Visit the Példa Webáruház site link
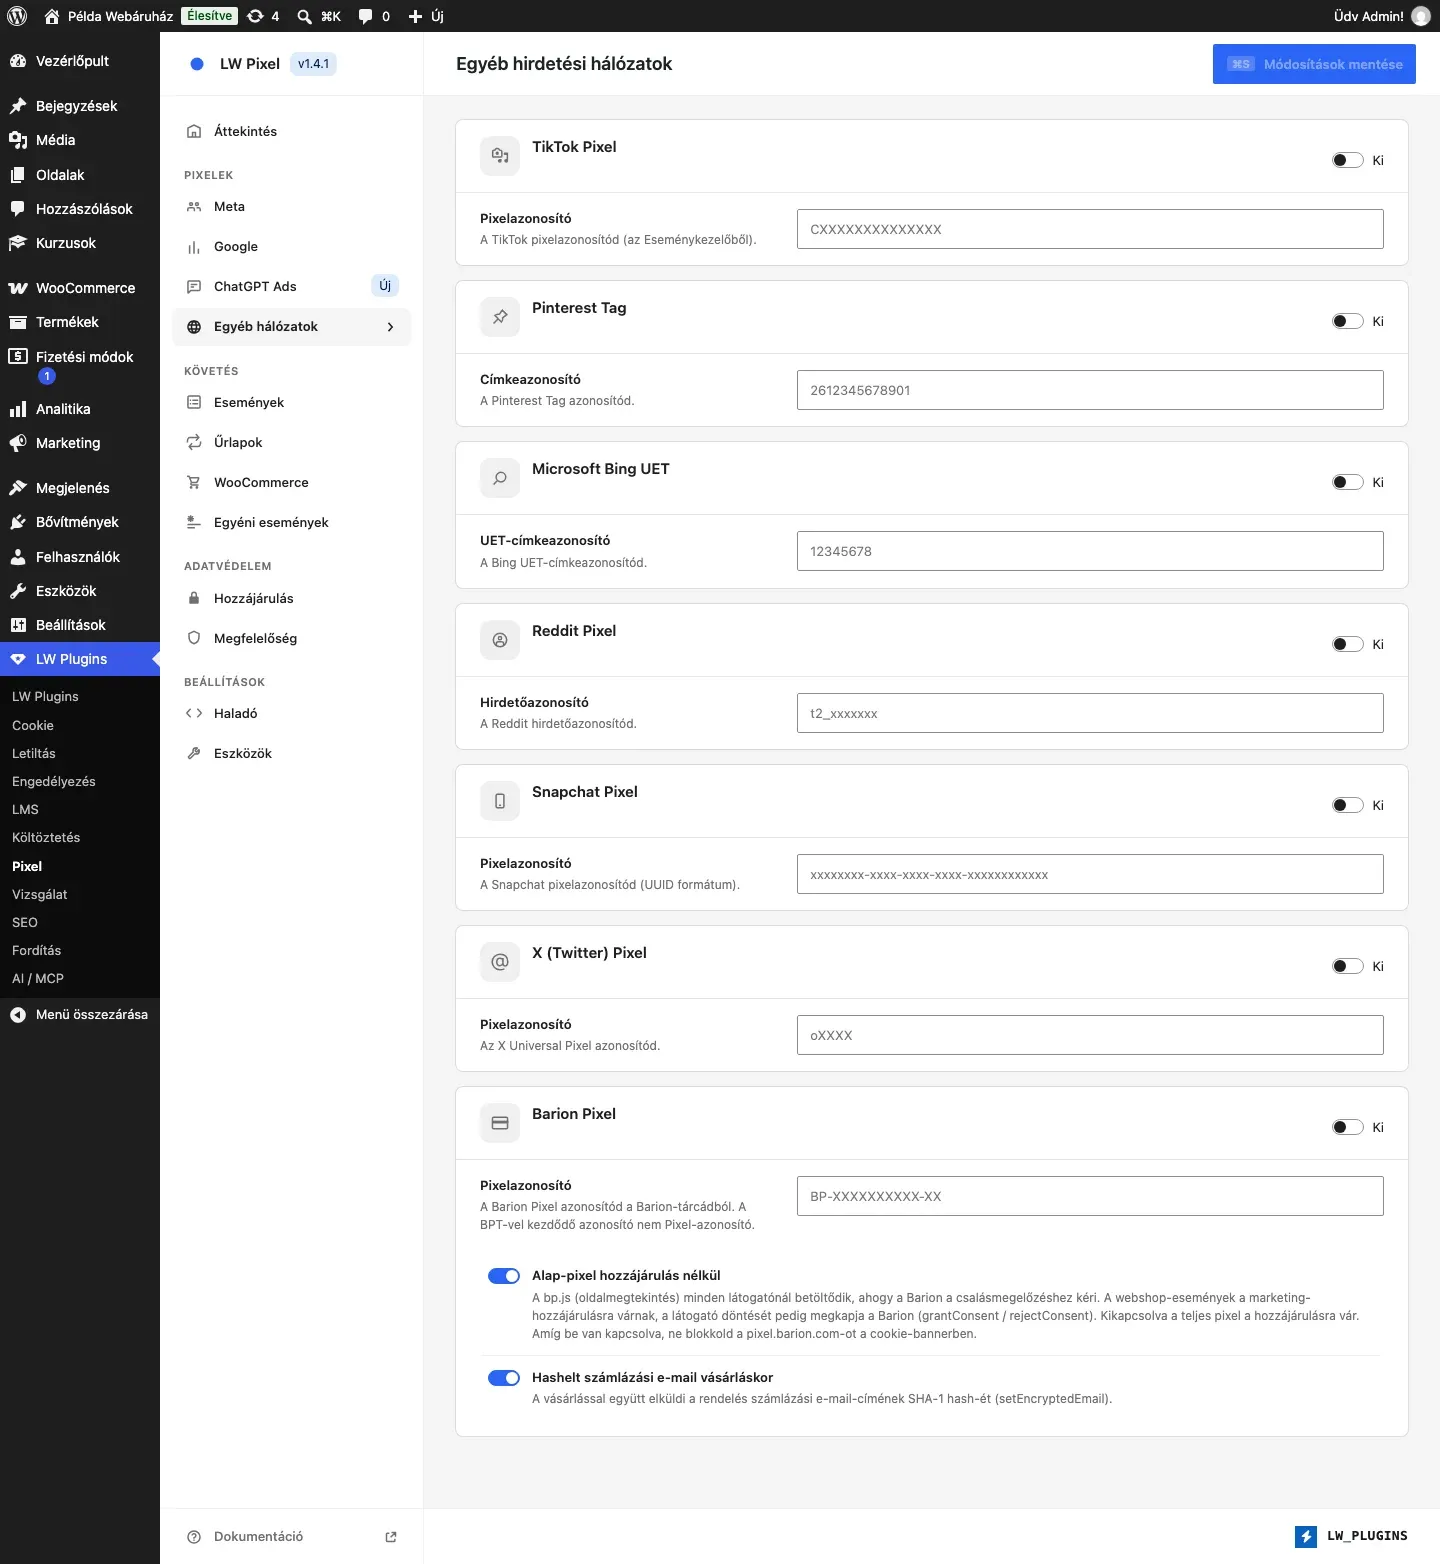 pos(109,16)
